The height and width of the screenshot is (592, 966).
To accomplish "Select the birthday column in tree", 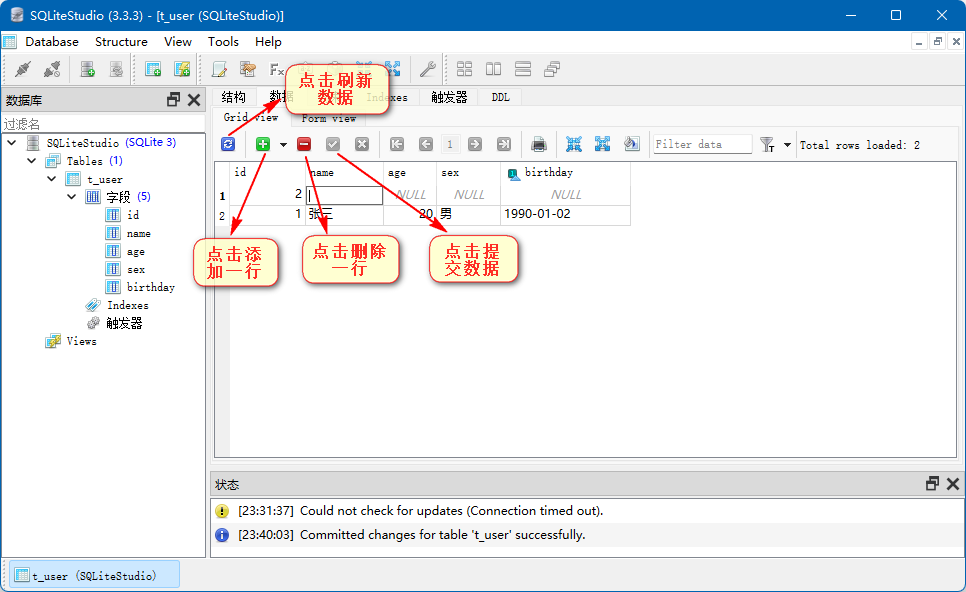I will pyautogui.click(x=150, y=287).
